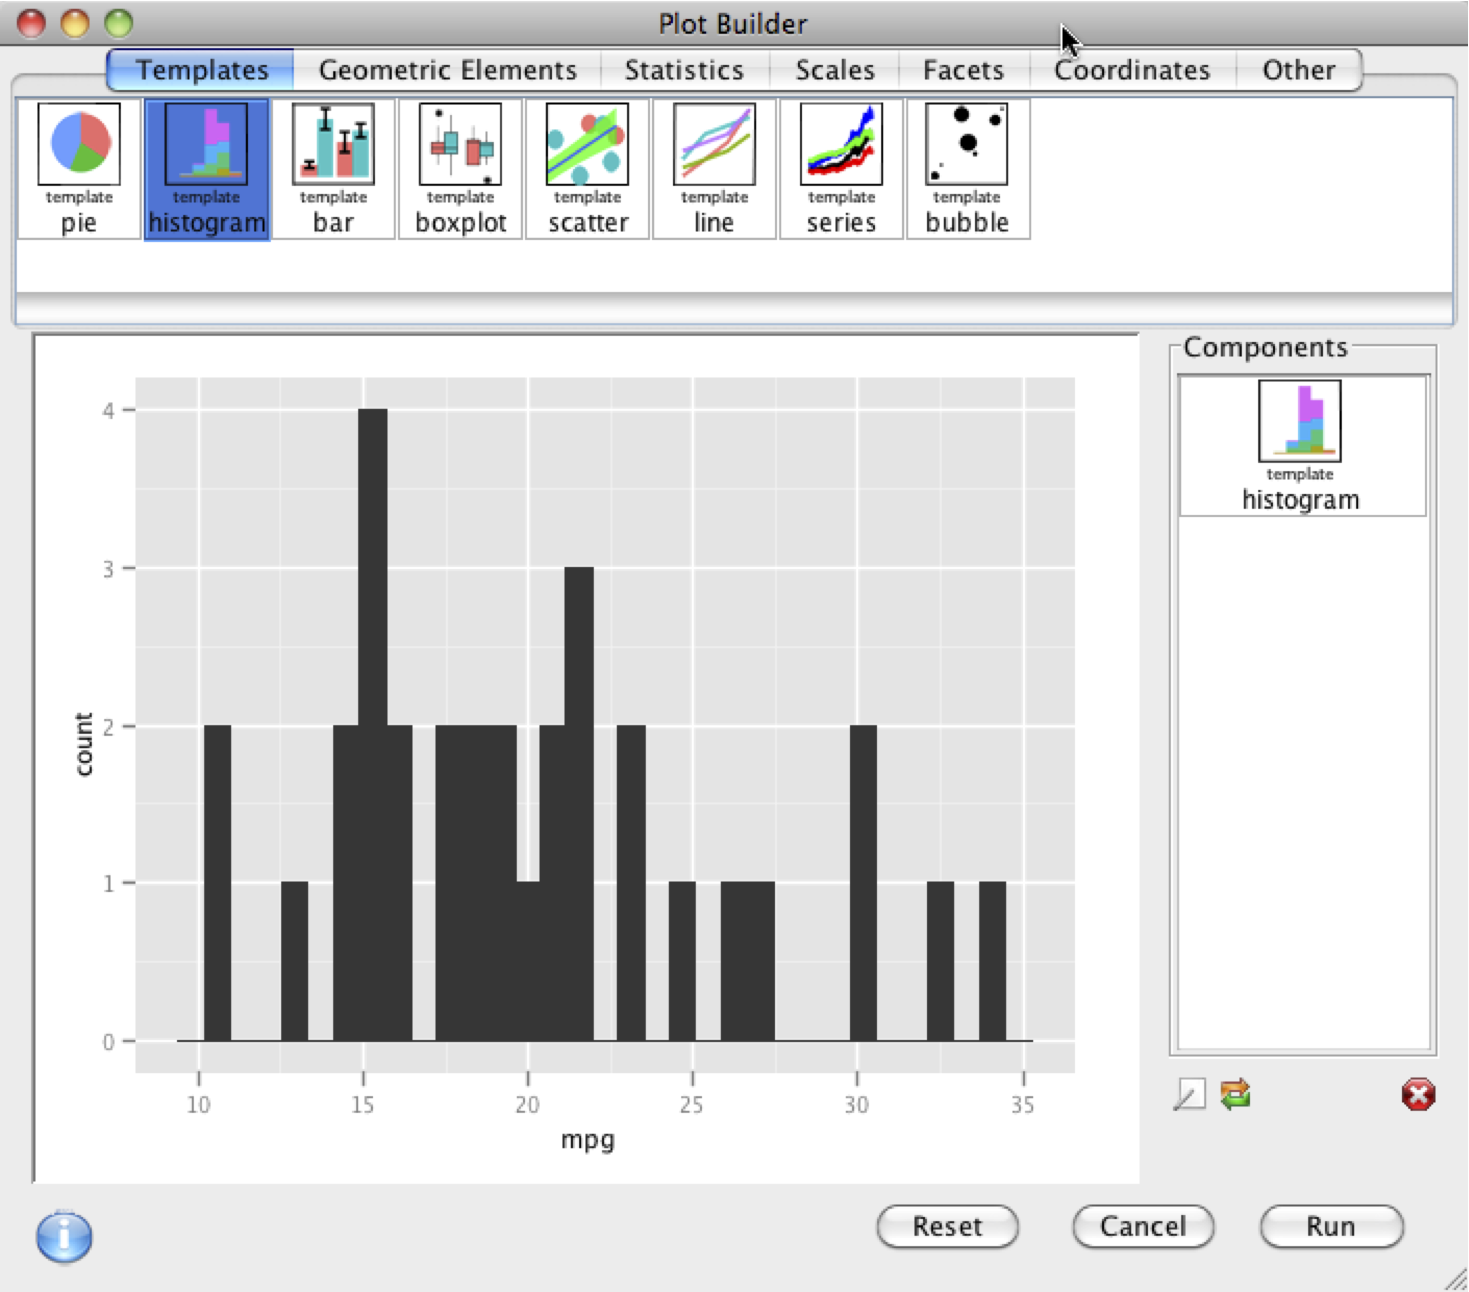Pick the bubble chart template
Viewport: 1469px width, 1292px height.
pyautogui.click(x=968, y=169)
